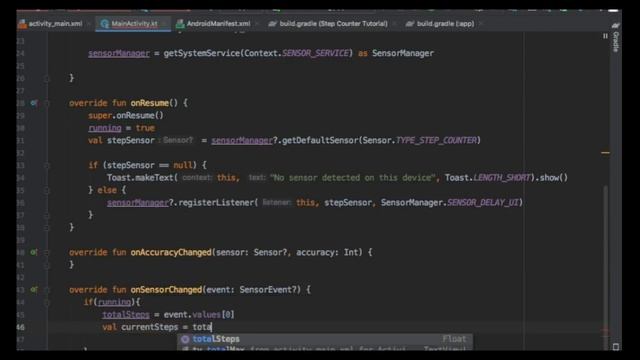Image resolution: width=640 pixels, height=360 pixels.
Task: Collapse the onSensorChanged function fold marker
Action: click(x=47, y=290)
